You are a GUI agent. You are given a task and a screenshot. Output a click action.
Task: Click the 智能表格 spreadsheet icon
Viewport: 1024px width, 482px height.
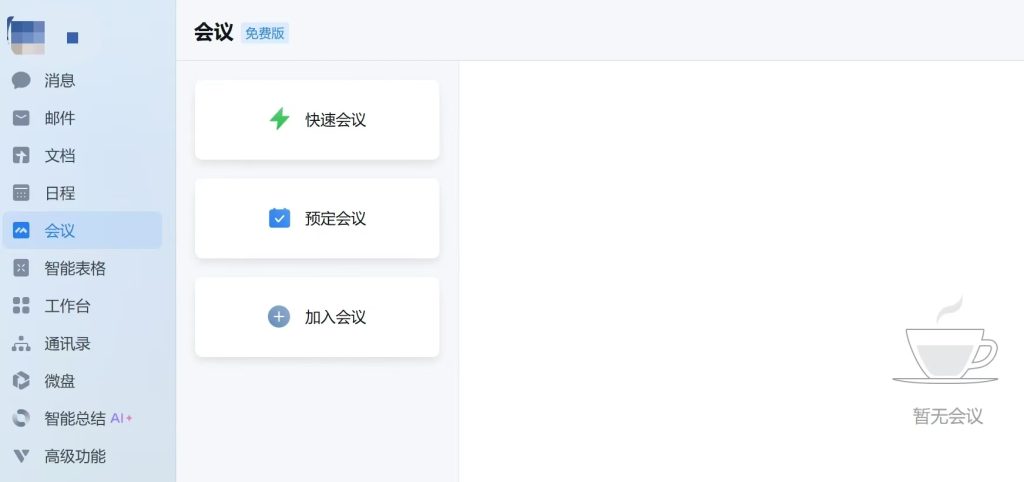pos(21,268)
